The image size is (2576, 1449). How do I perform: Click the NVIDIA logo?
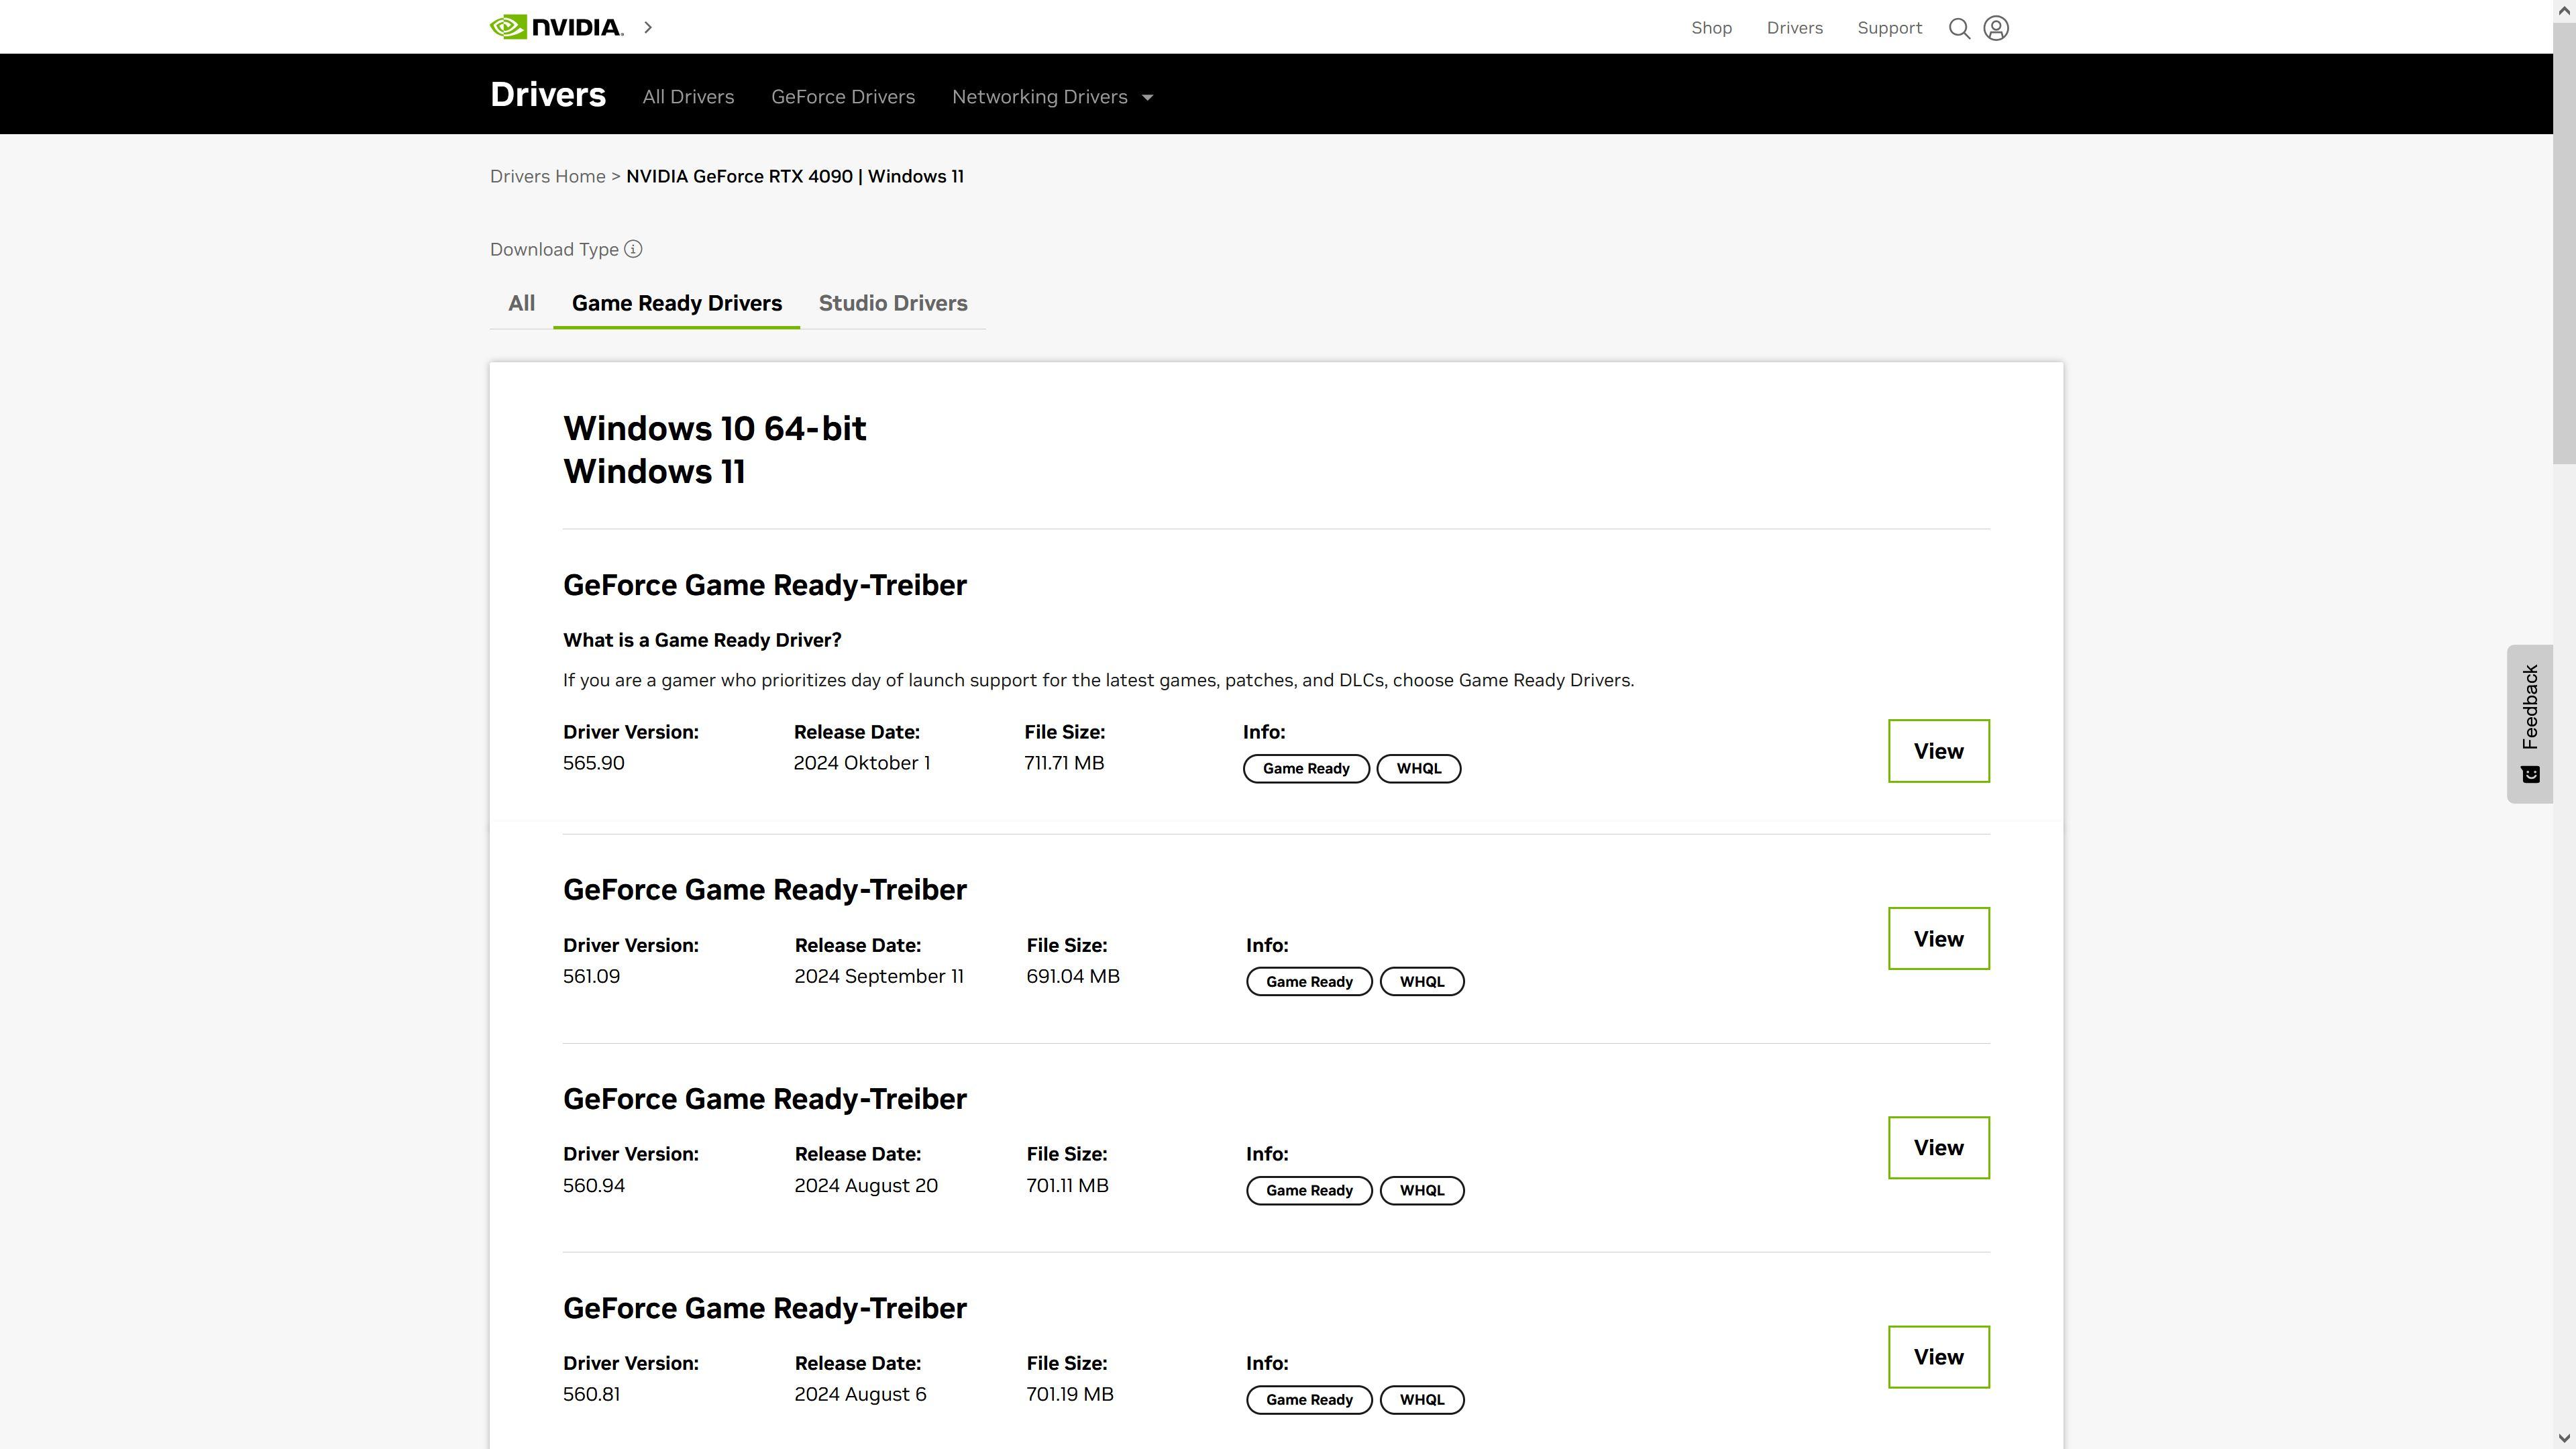click(x=556, y=27)
